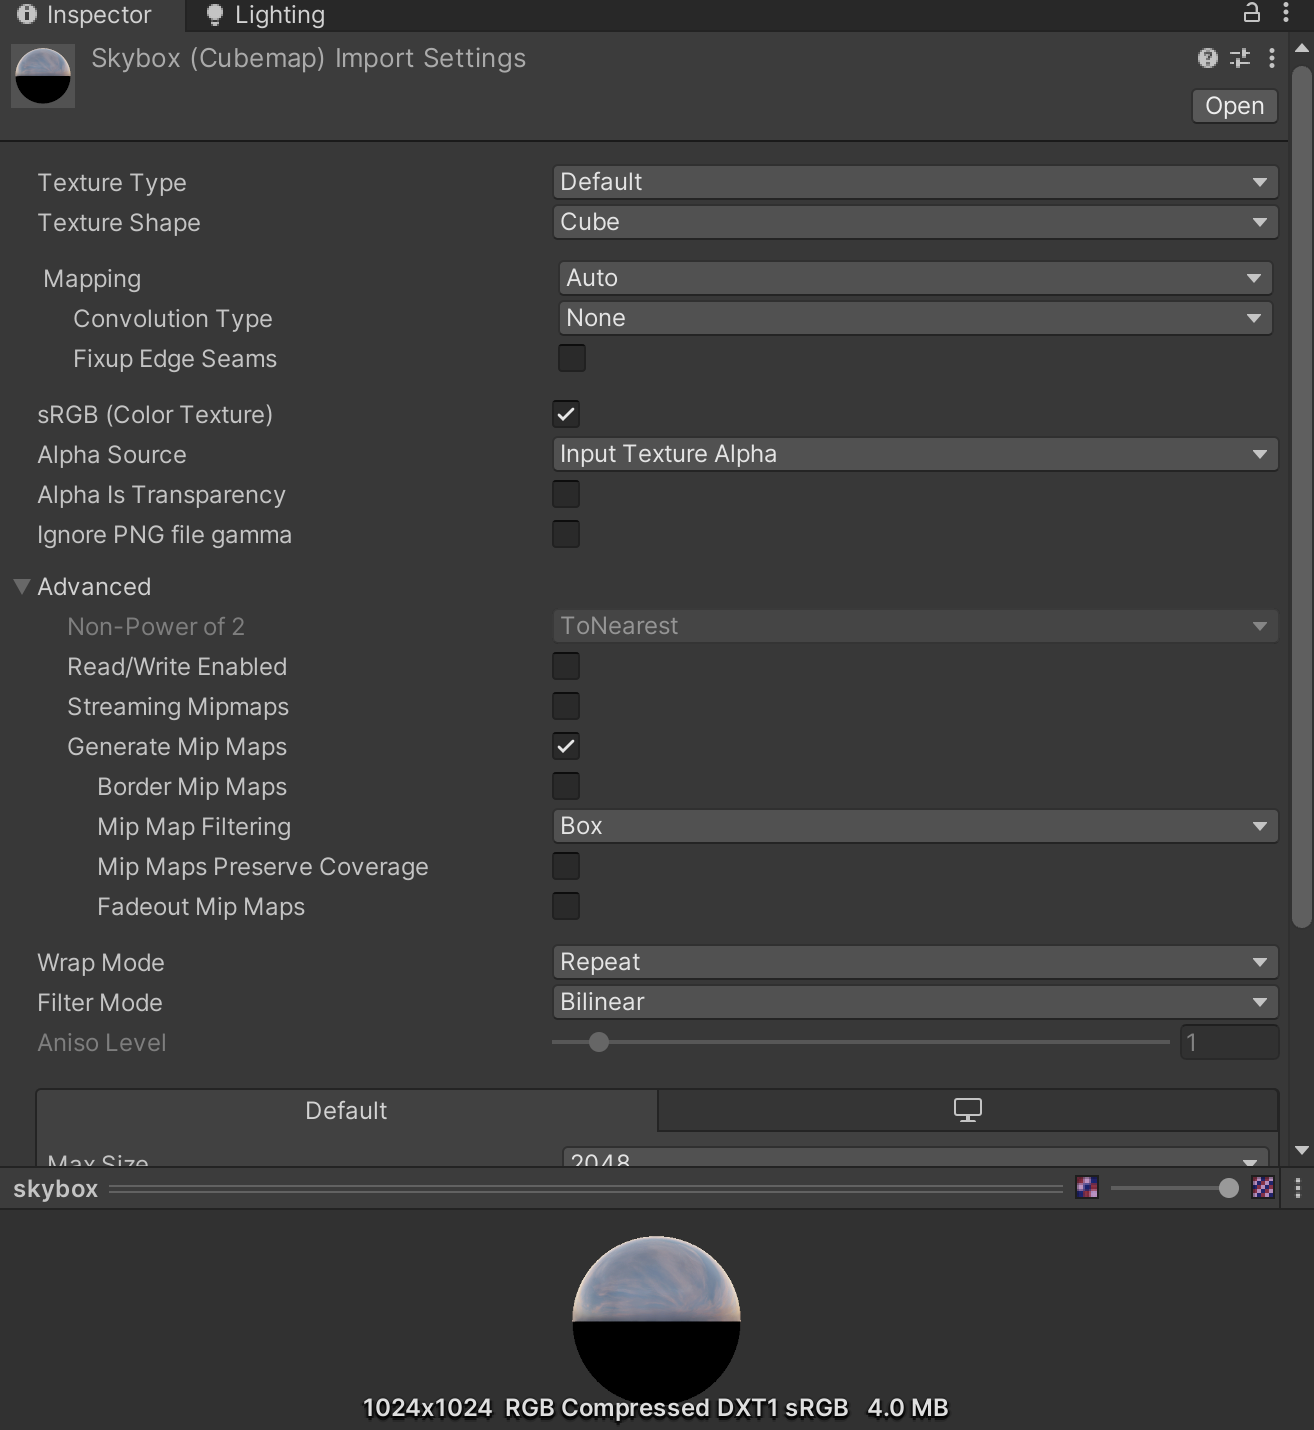This screenshot has width=1314, height=1430.
Task: Click the checkered alpha icon in preview bar
Action: 1263,1187
